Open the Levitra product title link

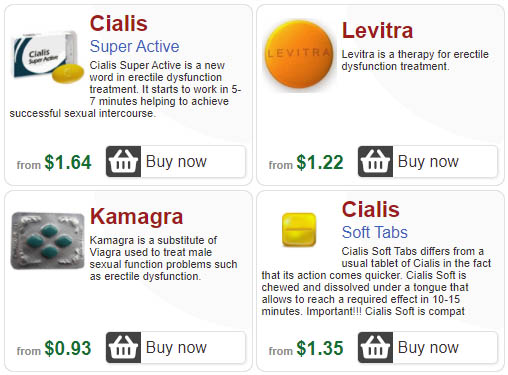(377, 30)
